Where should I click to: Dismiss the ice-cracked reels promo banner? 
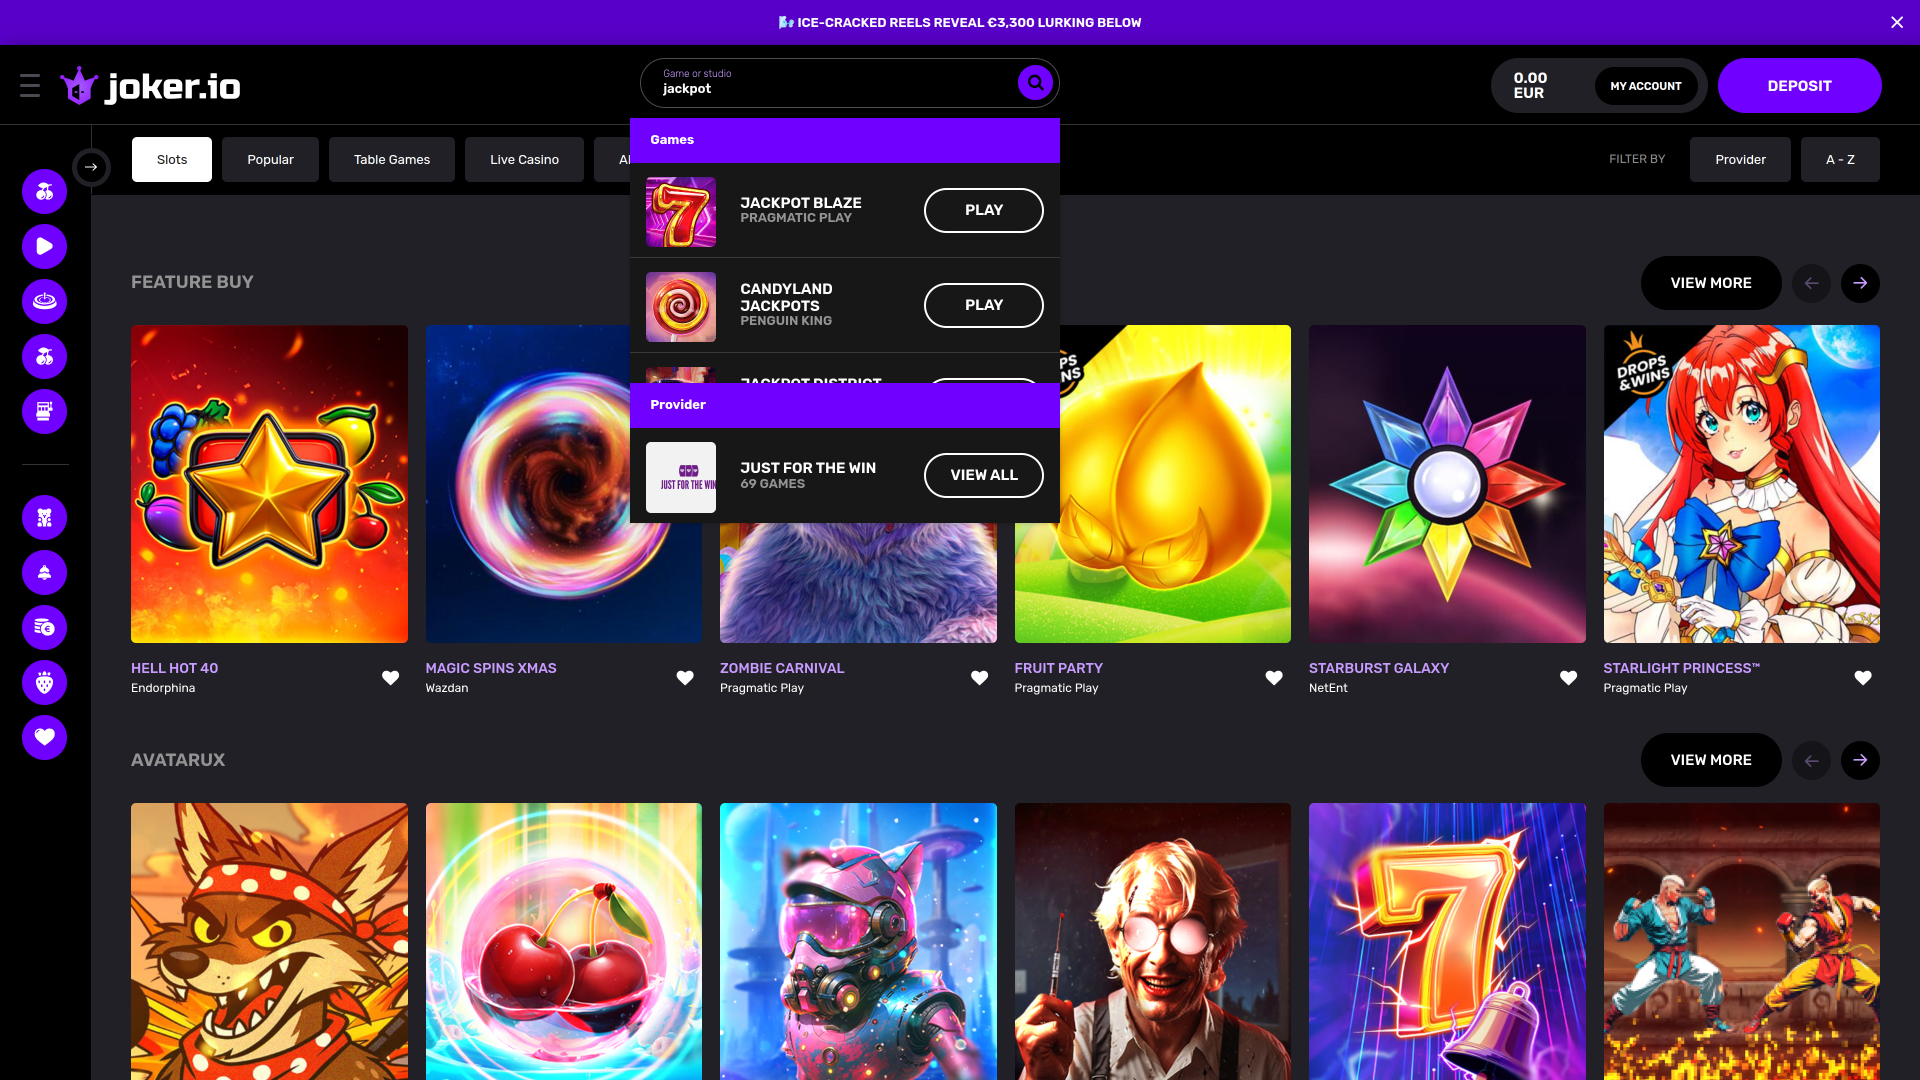point(1896,22)
